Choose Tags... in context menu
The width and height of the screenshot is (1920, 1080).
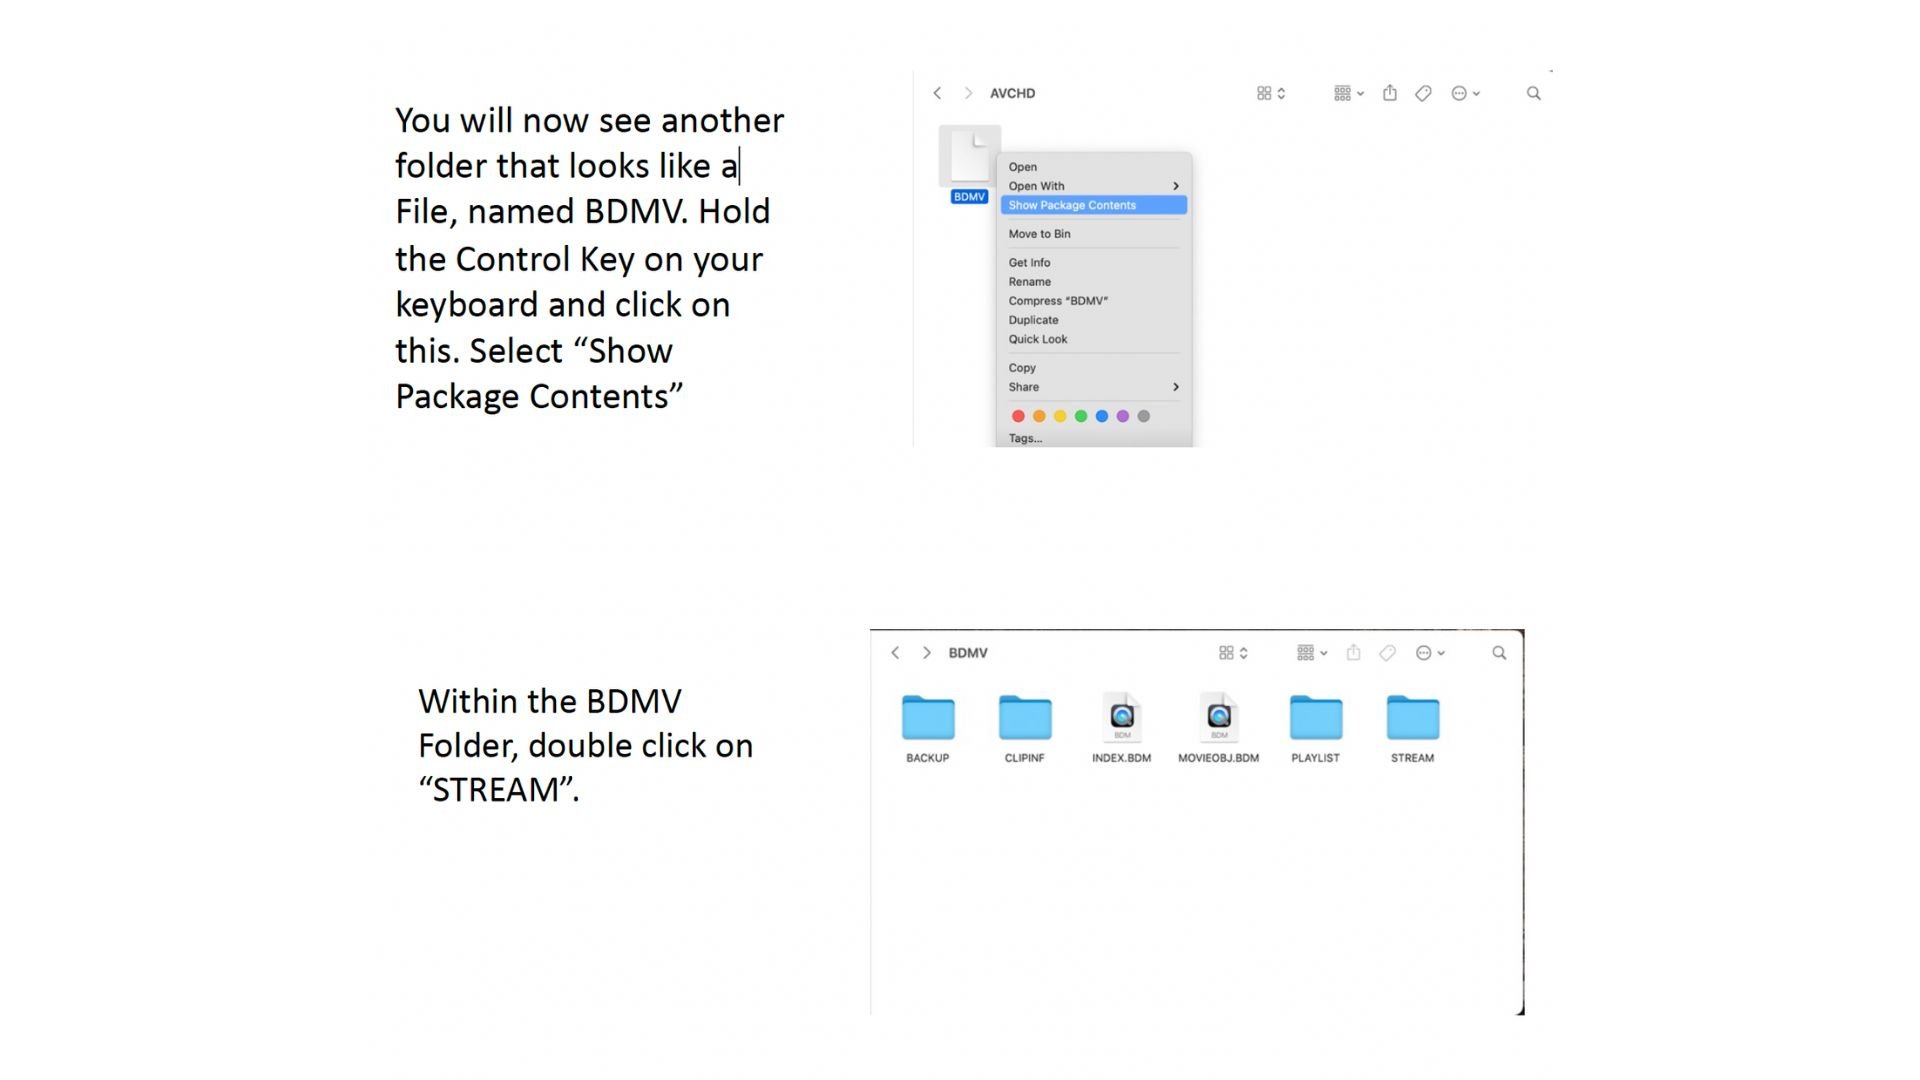(x=1093, y=438)
